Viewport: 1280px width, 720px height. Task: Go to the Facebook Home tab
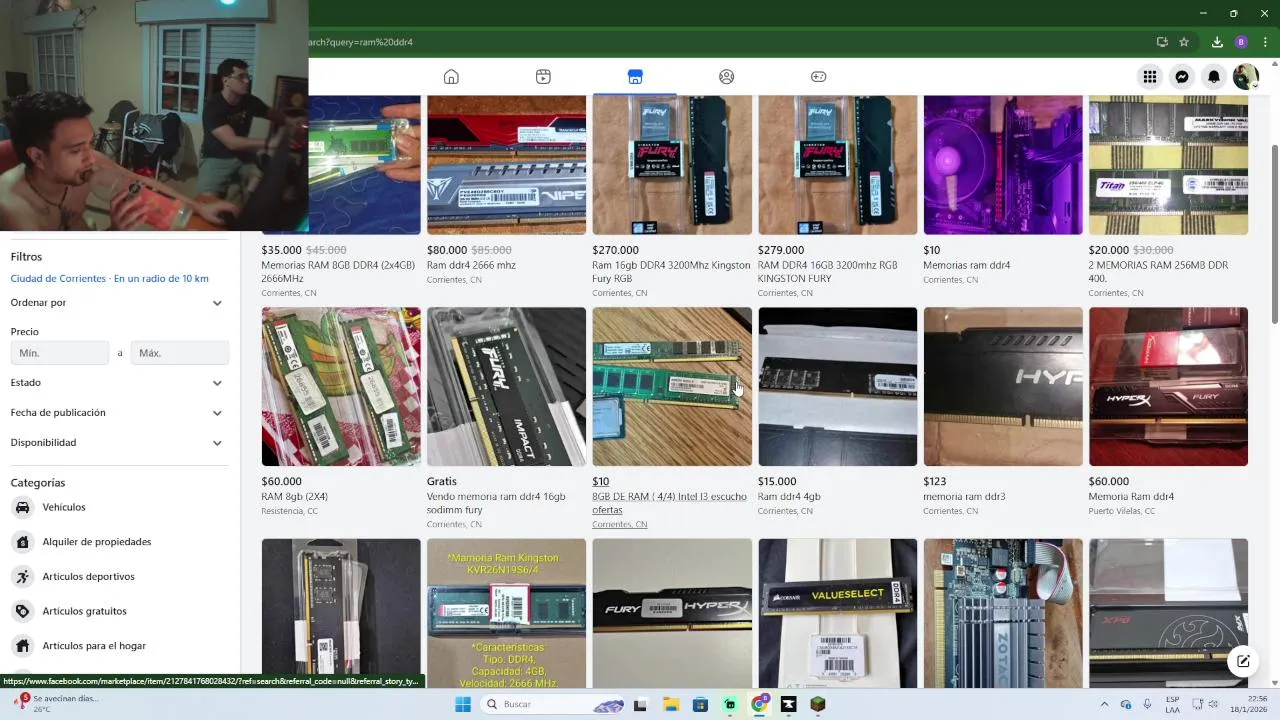451,77
